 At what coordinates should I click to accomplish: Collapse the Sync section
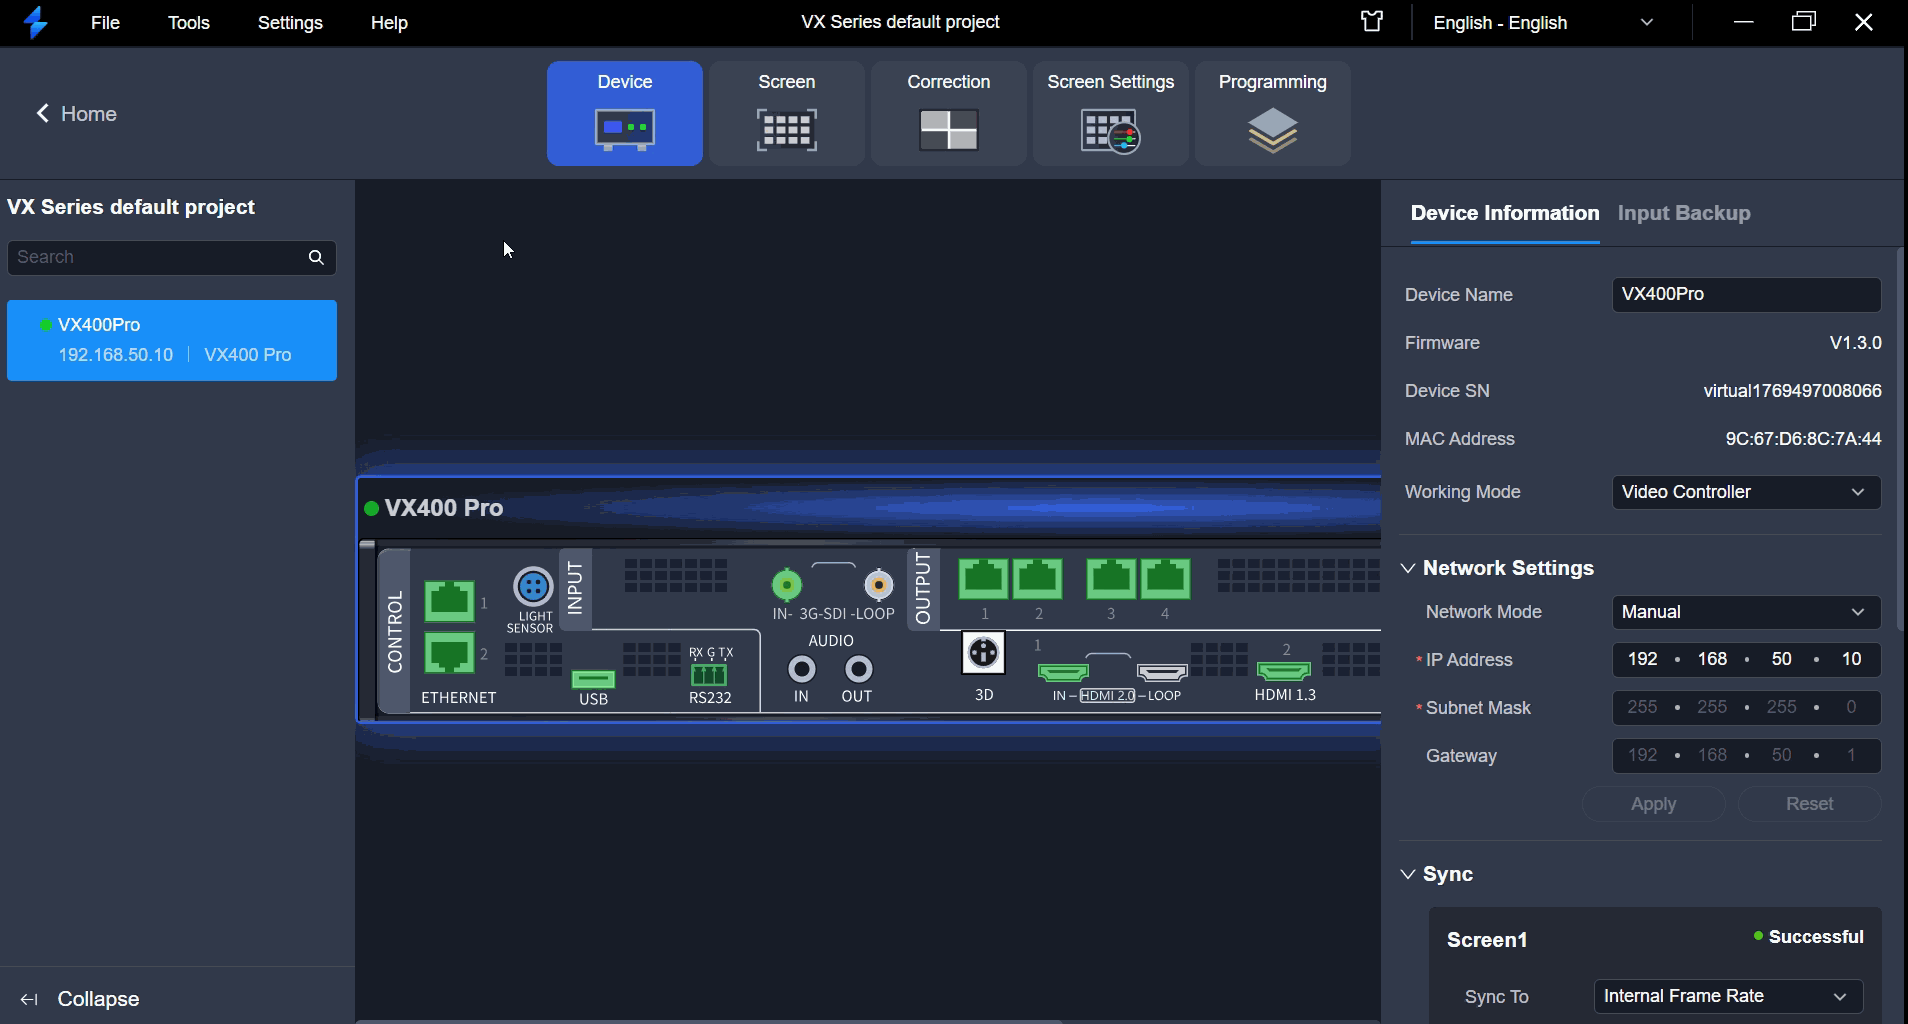pos(1408,874)
